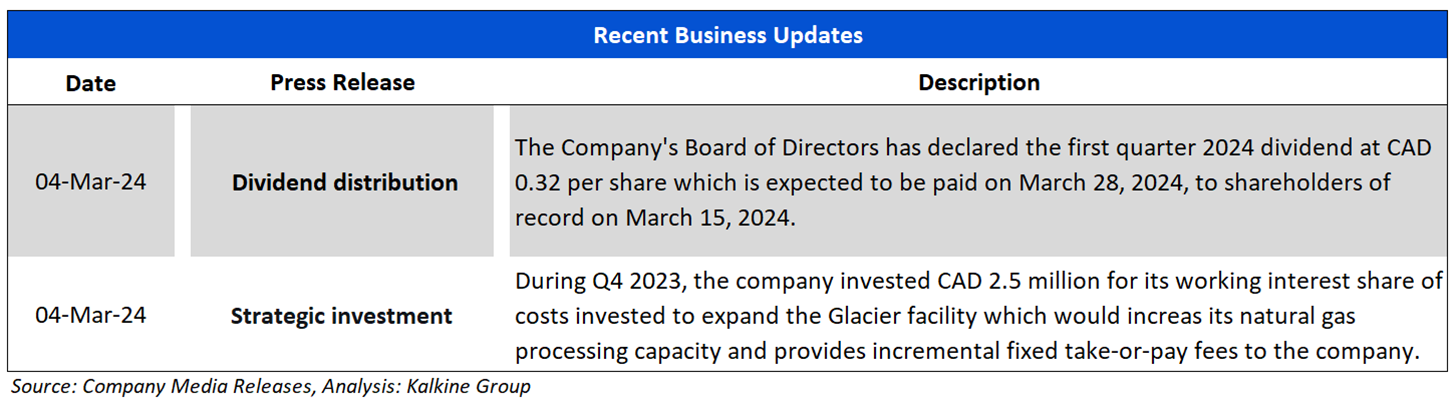1454x408 pixels.
Task: Select the Strategic investment cell
Action: point(342,316)
